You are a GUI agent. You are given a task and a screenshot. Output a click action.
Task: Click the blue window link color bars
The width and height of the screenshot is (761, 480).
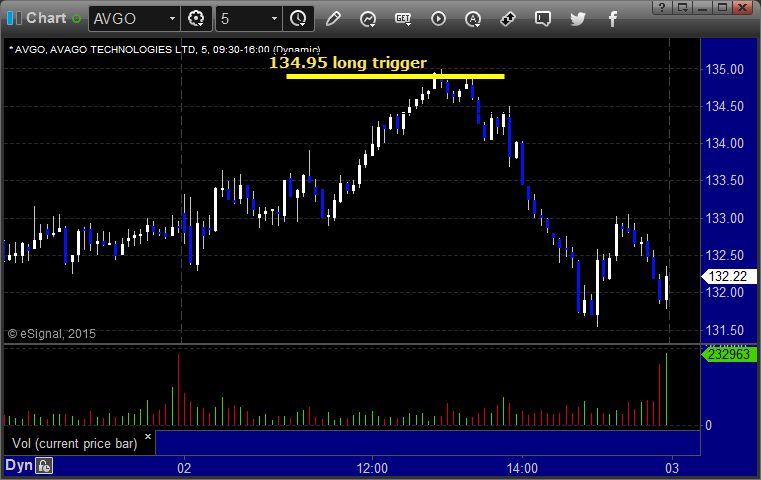coord(14,18)
